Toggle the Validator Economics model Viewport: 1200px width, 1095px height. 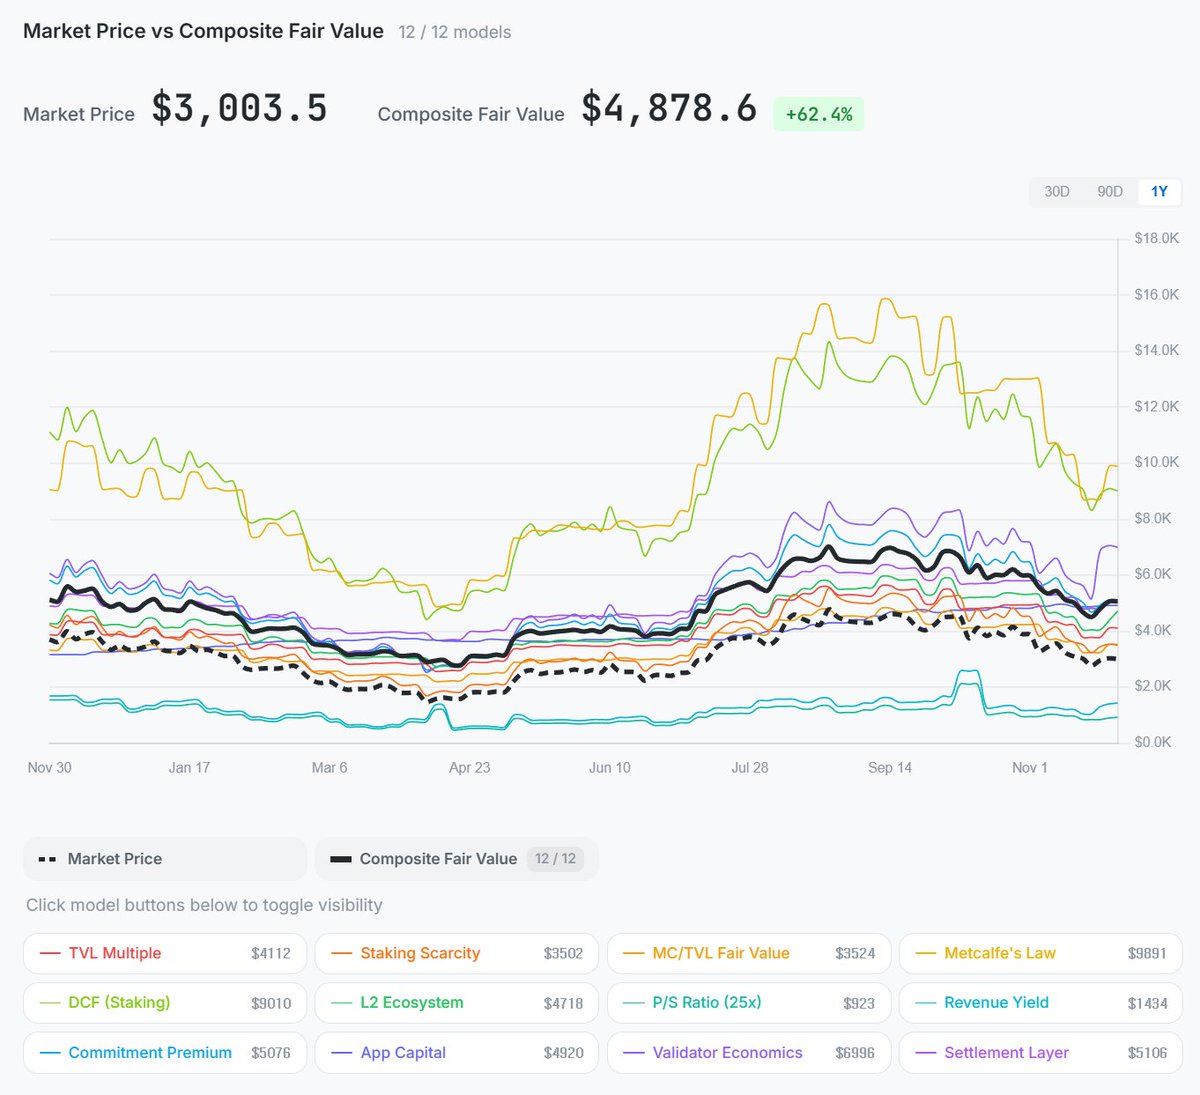pyautogui.click(x=748, y=1053)
